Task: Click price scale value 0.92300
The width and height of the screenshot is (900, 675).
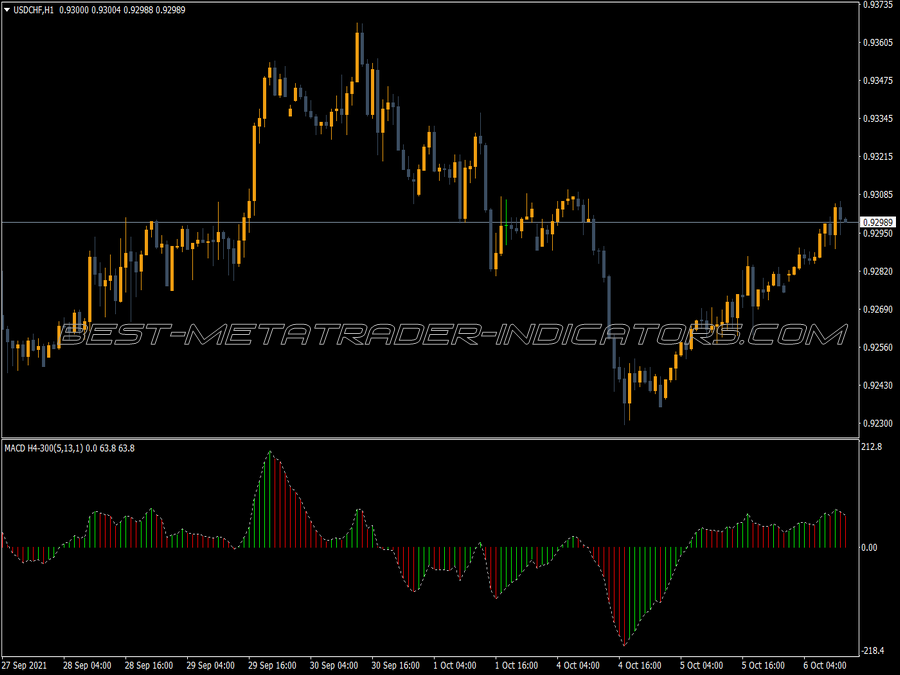Action: (878, 423)
